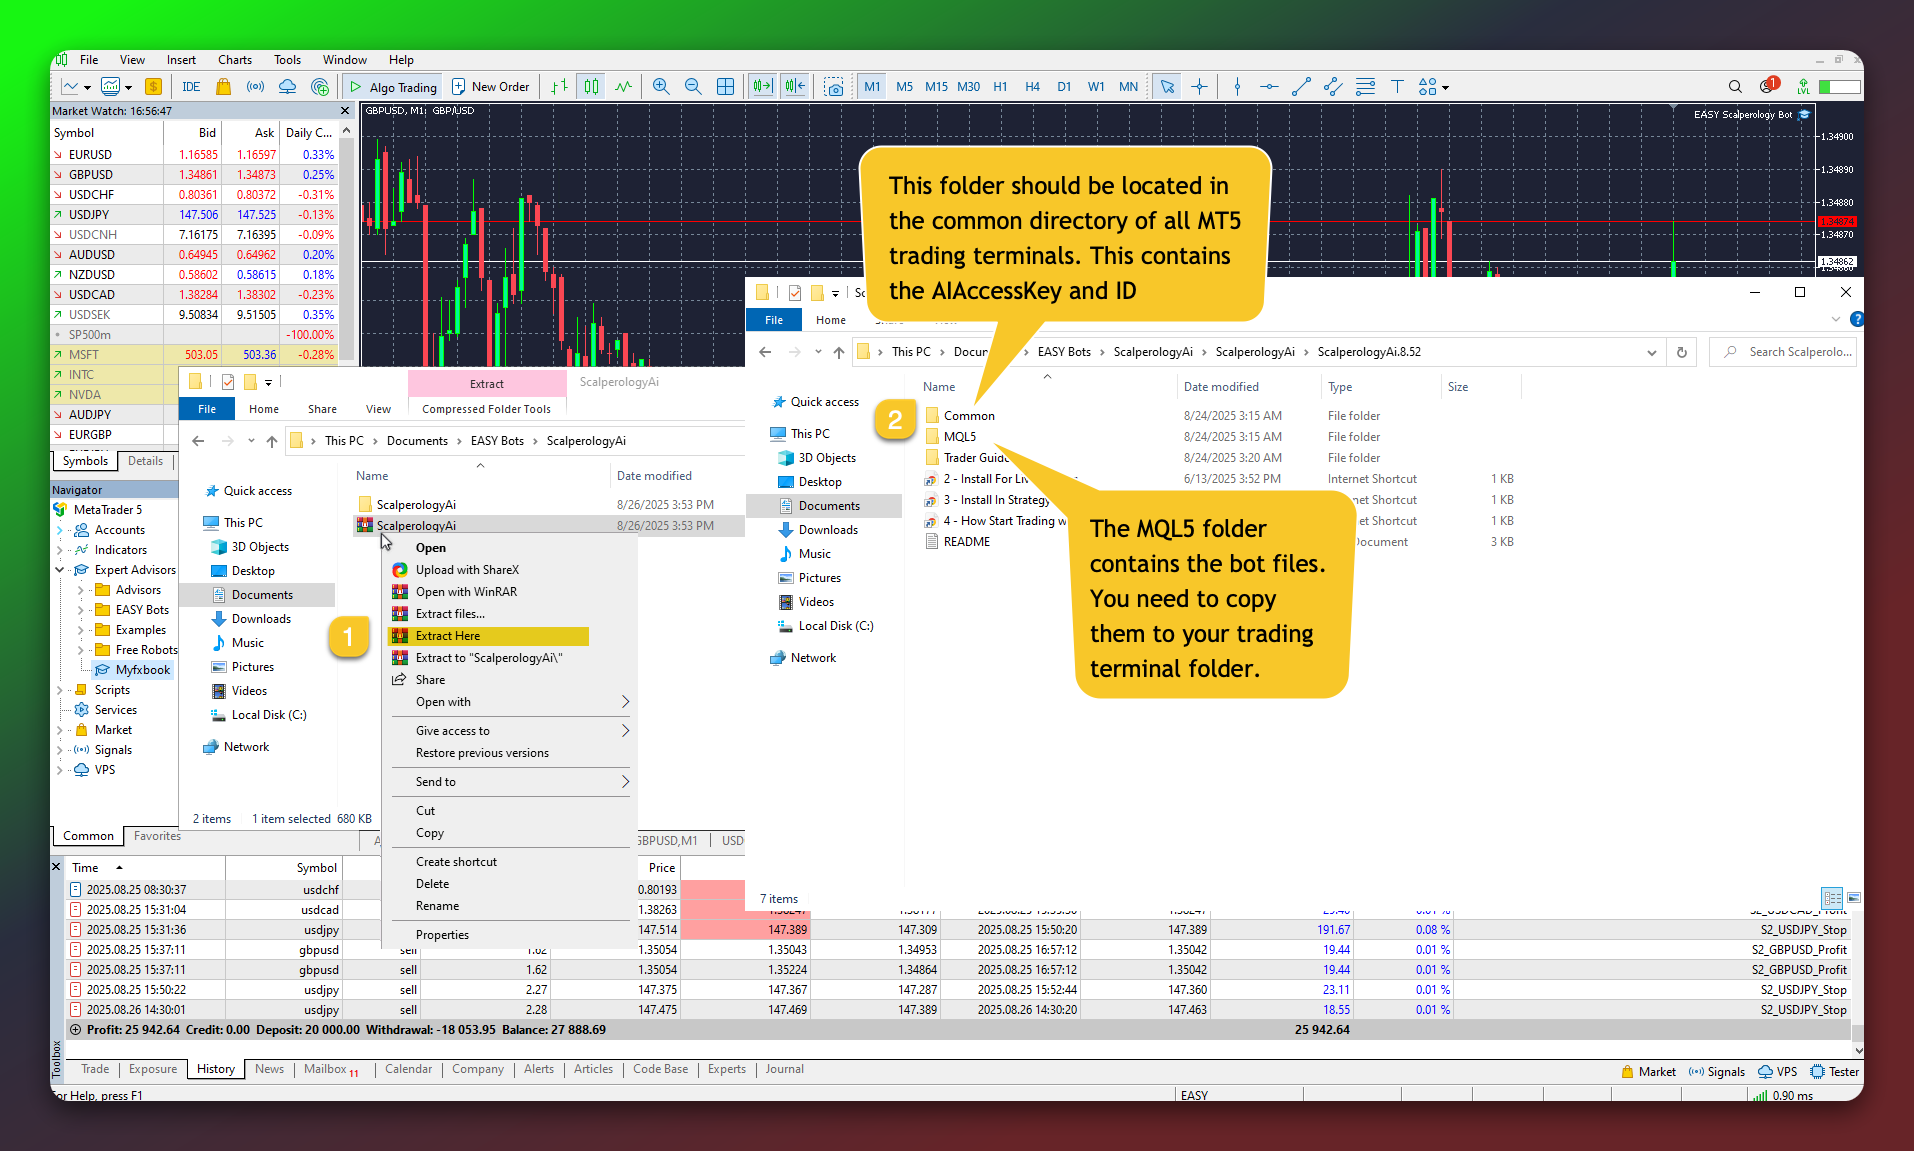
Task: Switch to the Journal tab
Action: click(x=784, y=1069)
